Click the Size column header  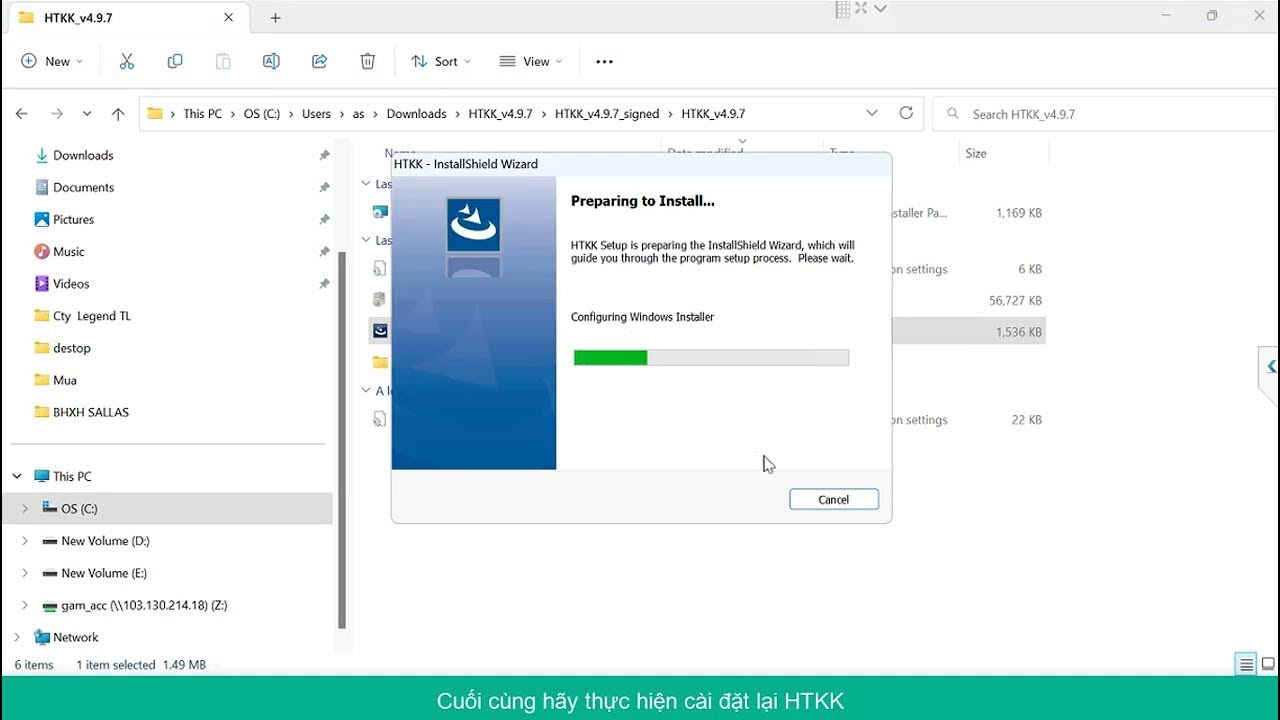976,153
